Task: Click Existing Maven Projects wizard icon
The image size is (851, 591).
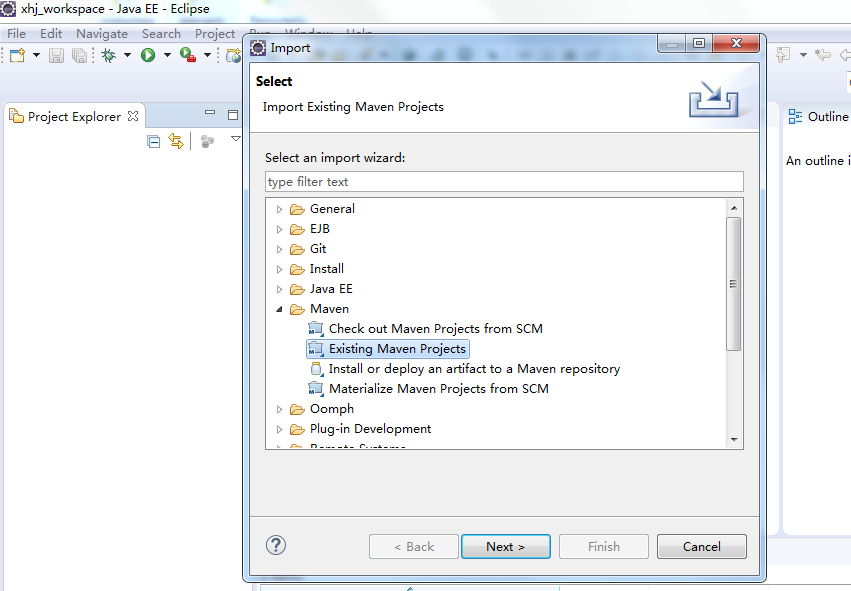Action: [316, 349]
